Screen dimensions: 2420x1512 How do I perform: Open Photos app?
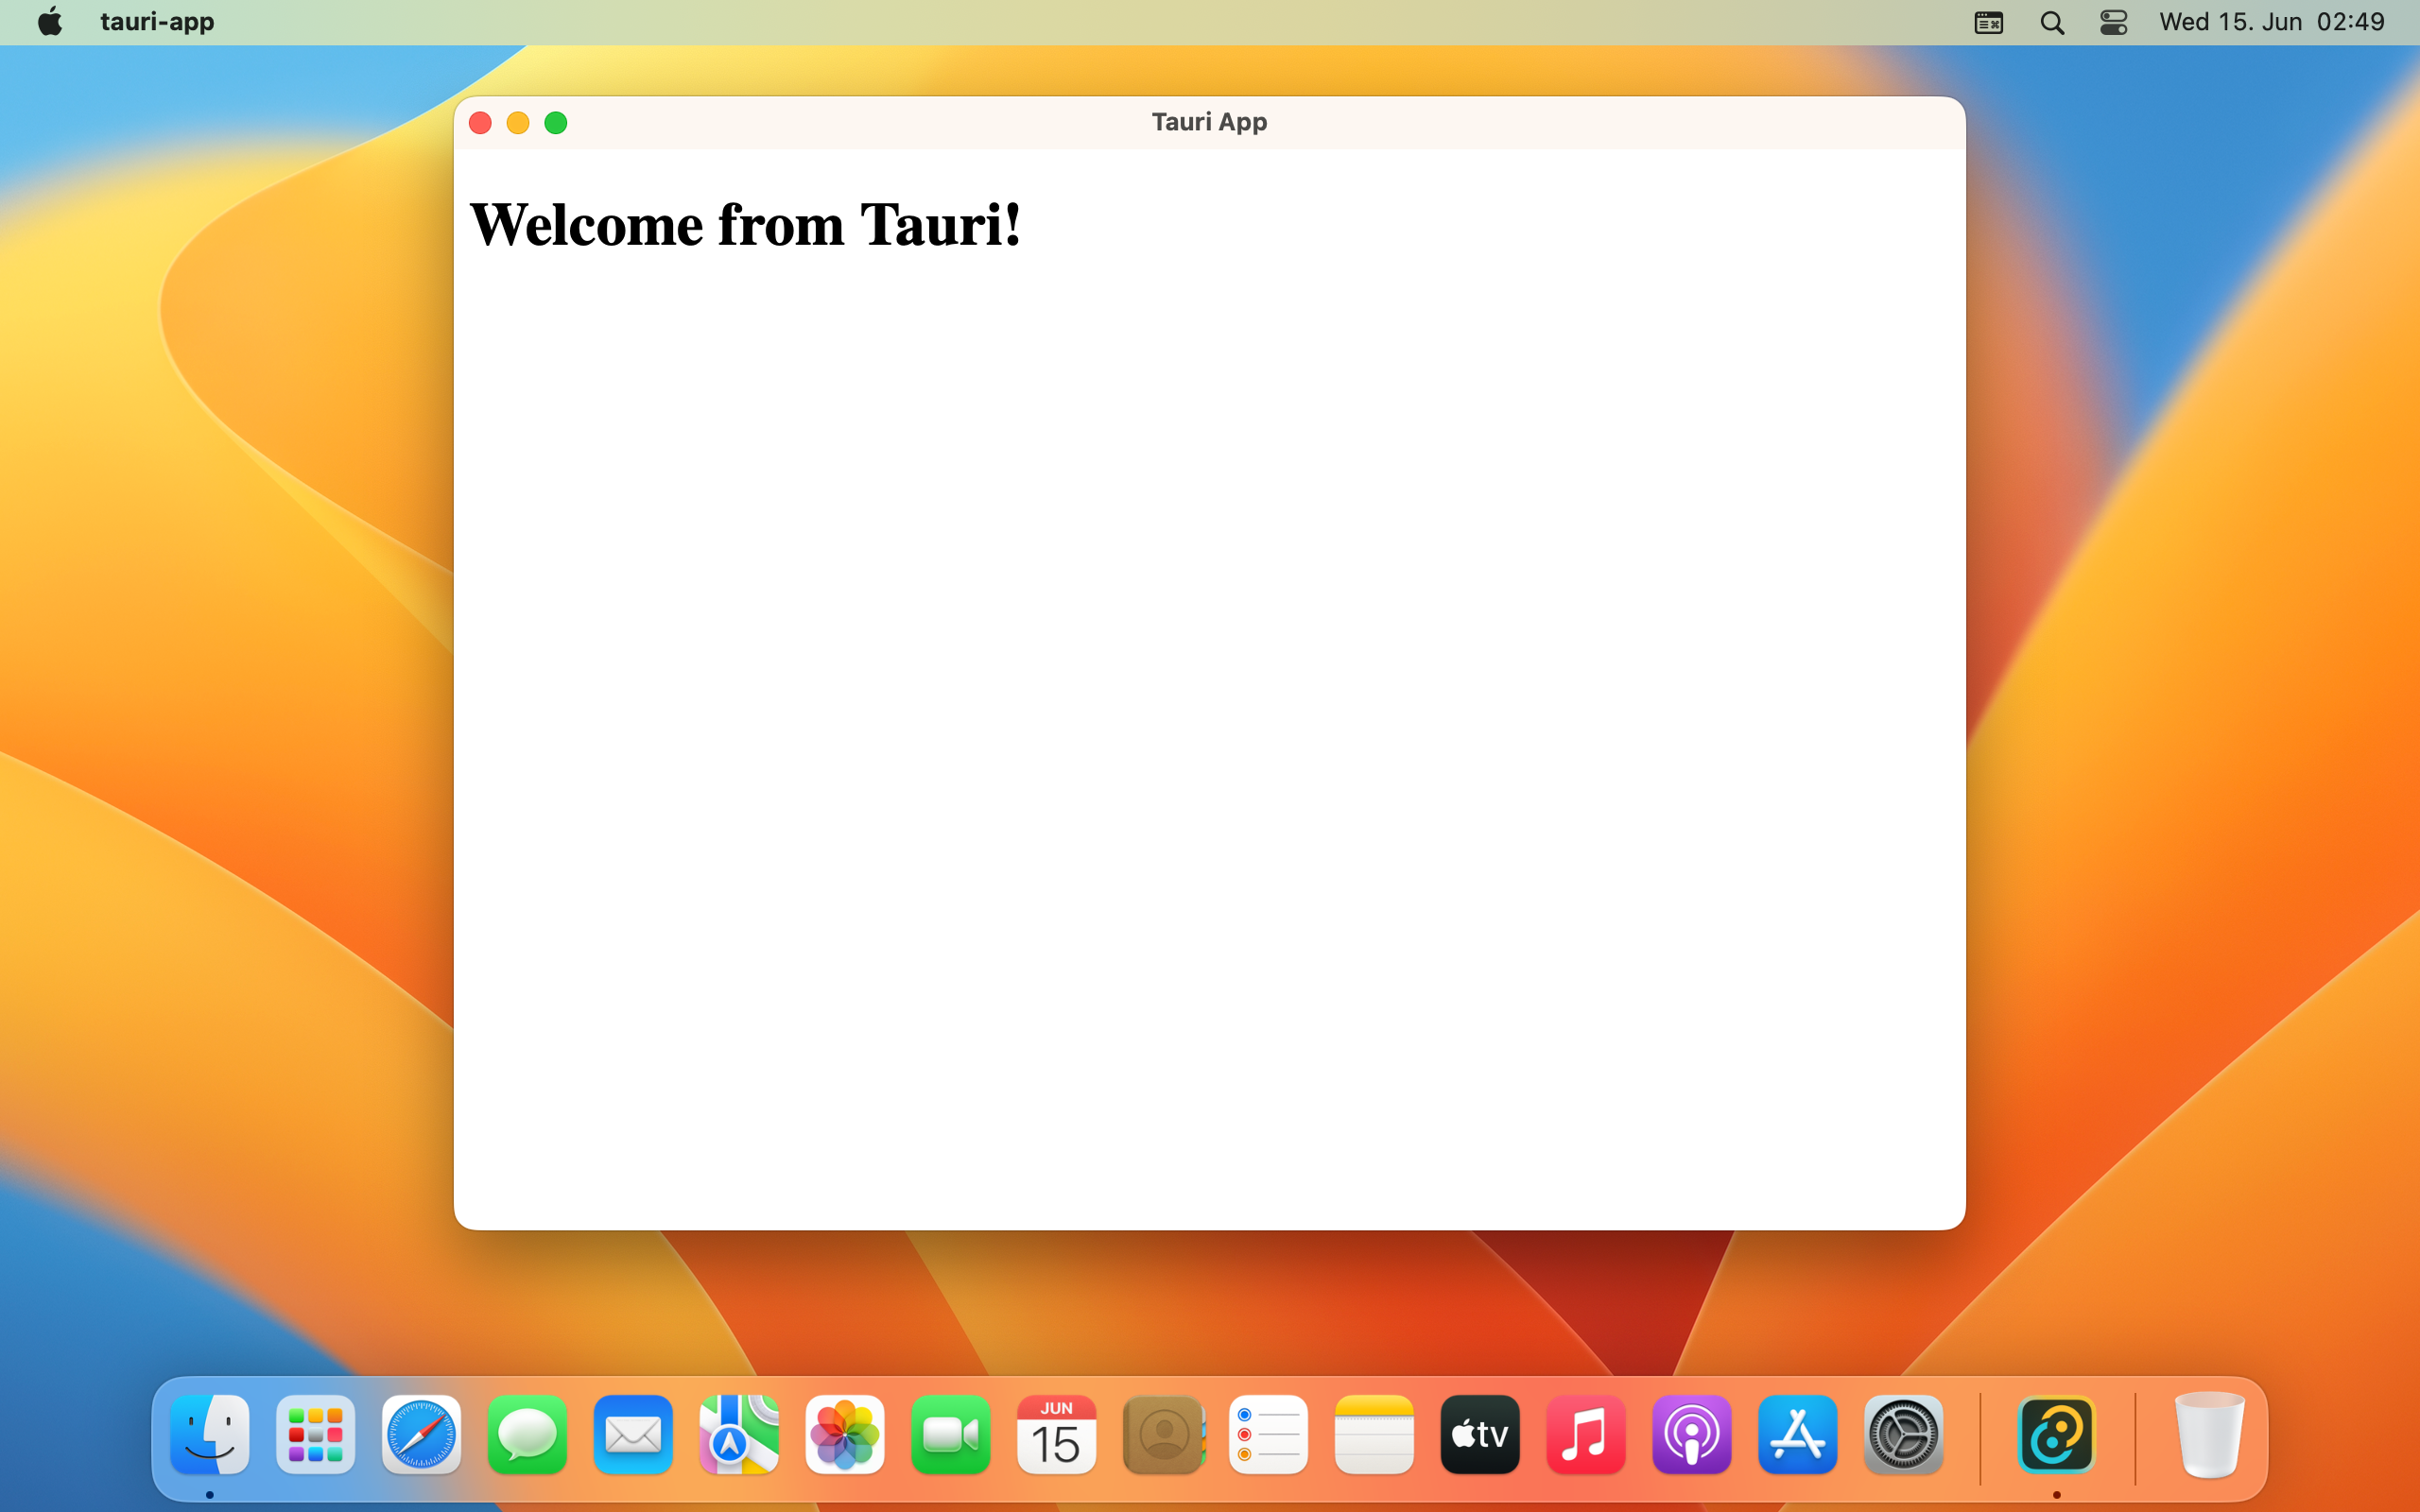[x=843, y=1434]
